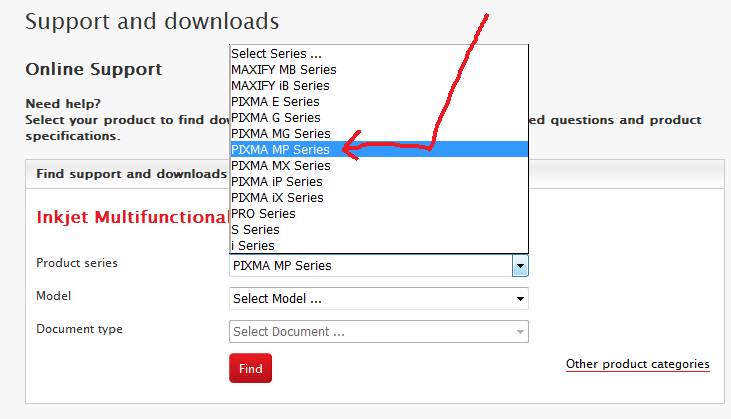
Task: Collapse Product series dropdown via its arrow
Action: point(520,266)
